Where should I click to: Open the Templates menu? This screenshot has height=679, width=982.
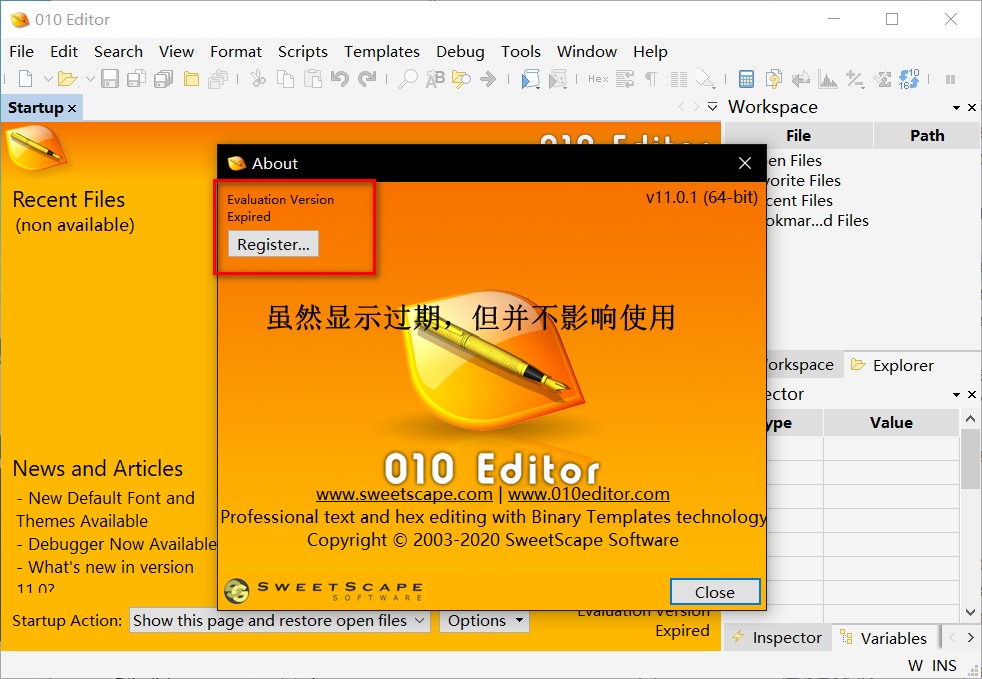[381, 51]
